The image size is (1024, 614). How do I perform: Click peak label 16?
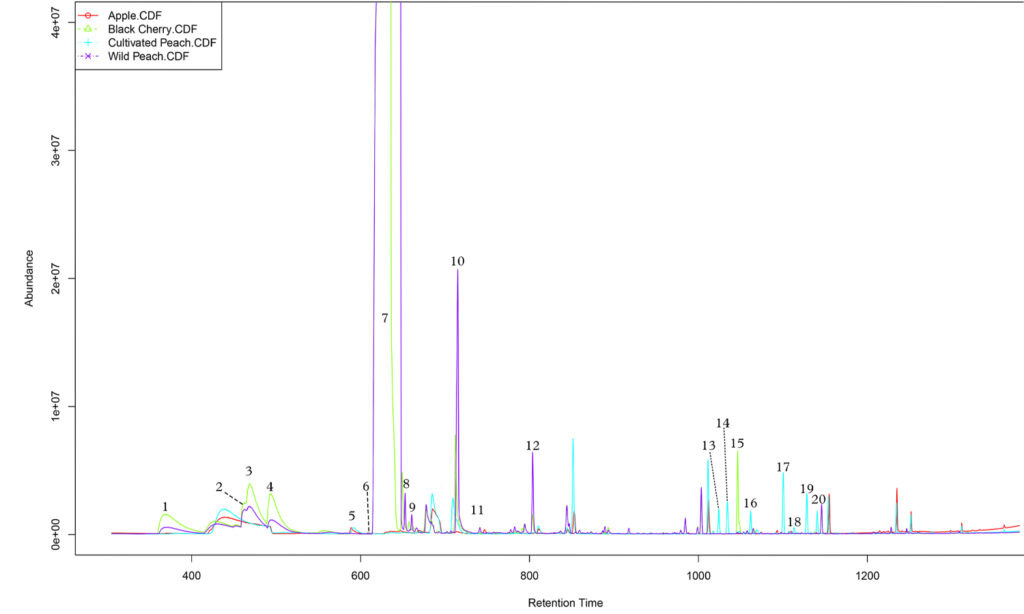pos(750,503)
